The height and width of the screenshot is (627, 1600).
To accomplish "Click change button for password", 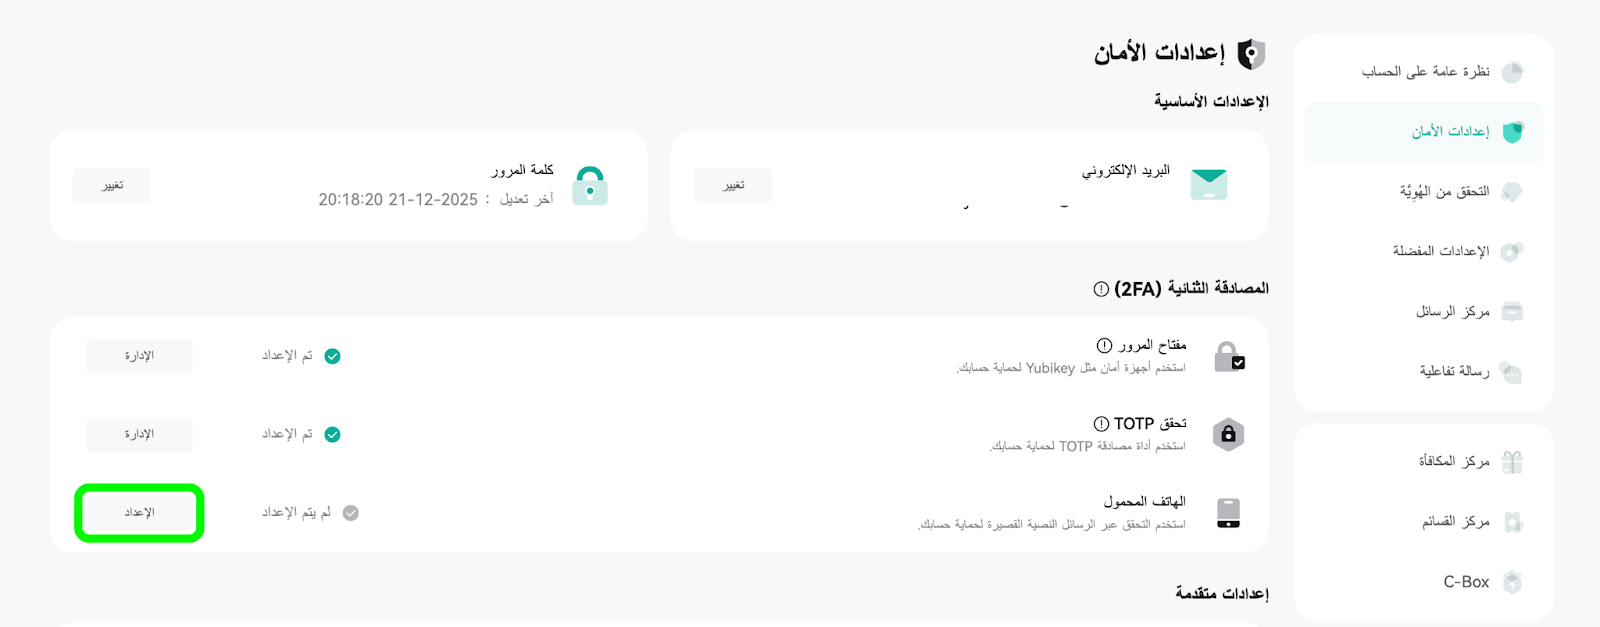I will click(x=112, y=186).
